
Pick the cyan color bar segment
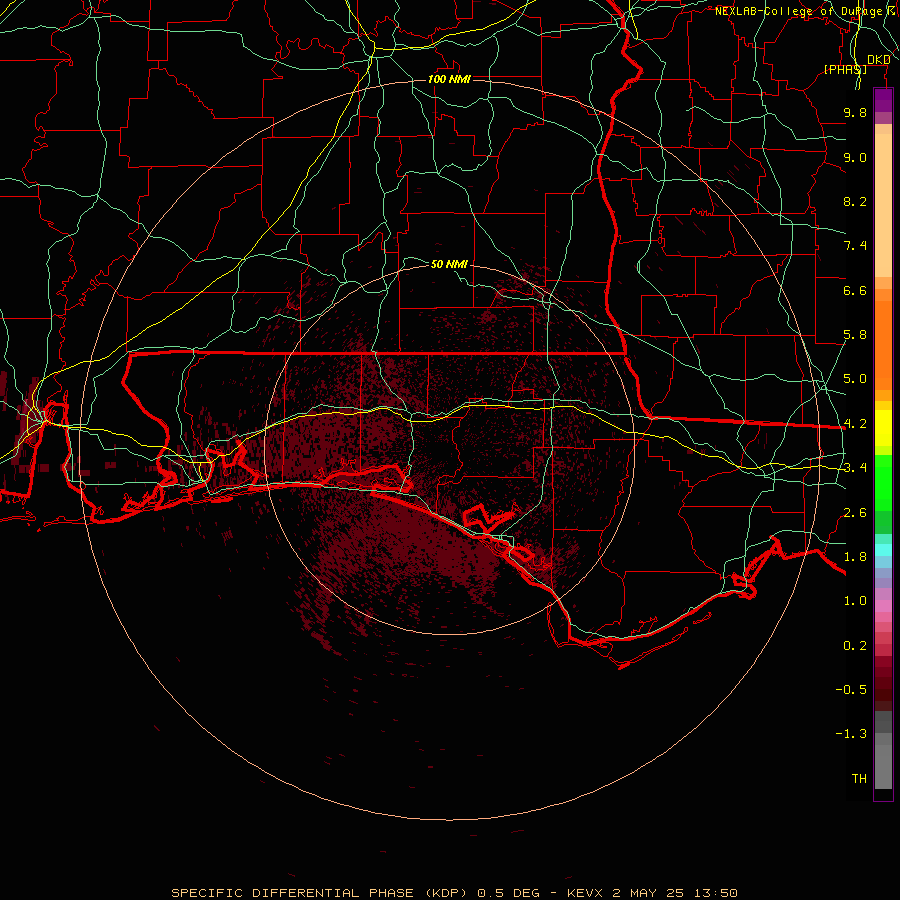[x=883, y=550]
